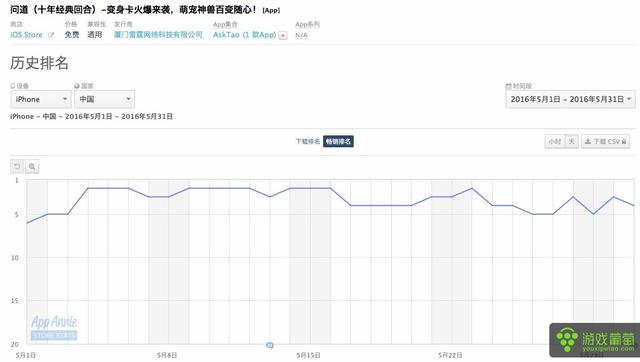640x362 pixels.
Task: Open the iOS Store link
Action: click(26, 35)
